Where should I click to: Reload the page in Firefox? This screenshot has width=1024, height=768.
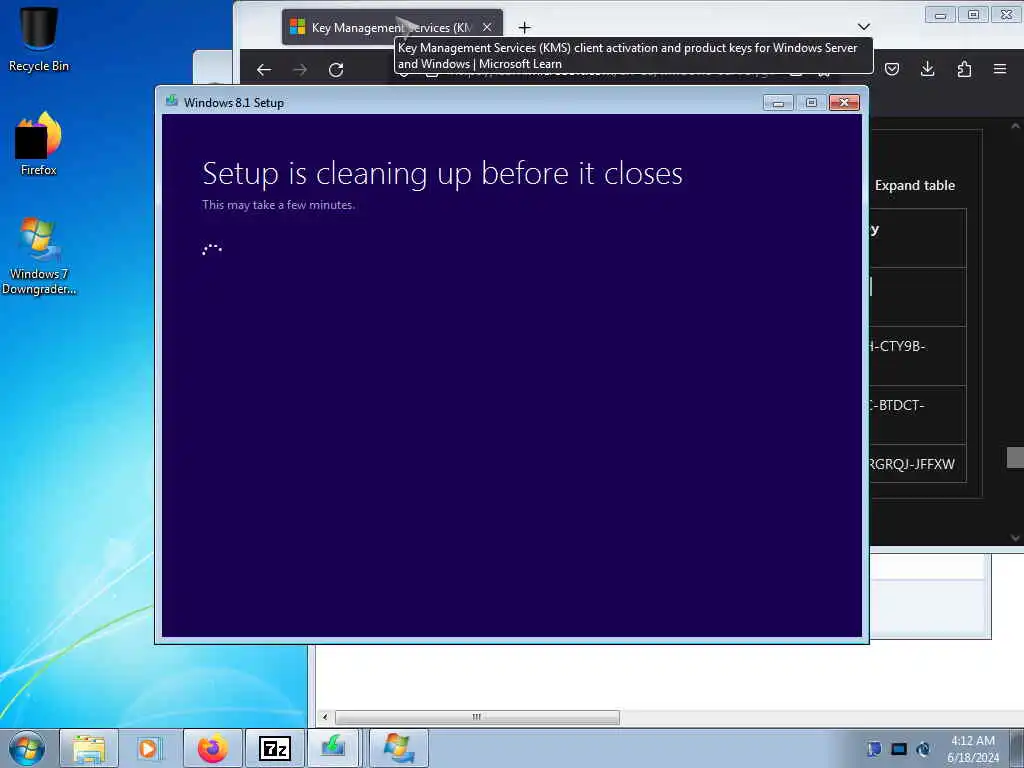(x=336, y=70)
